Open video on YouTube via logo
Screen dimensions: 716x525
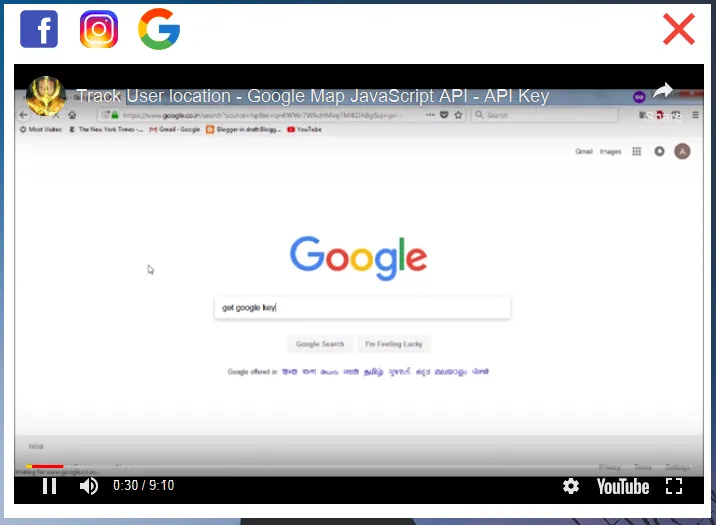(623, 486)
